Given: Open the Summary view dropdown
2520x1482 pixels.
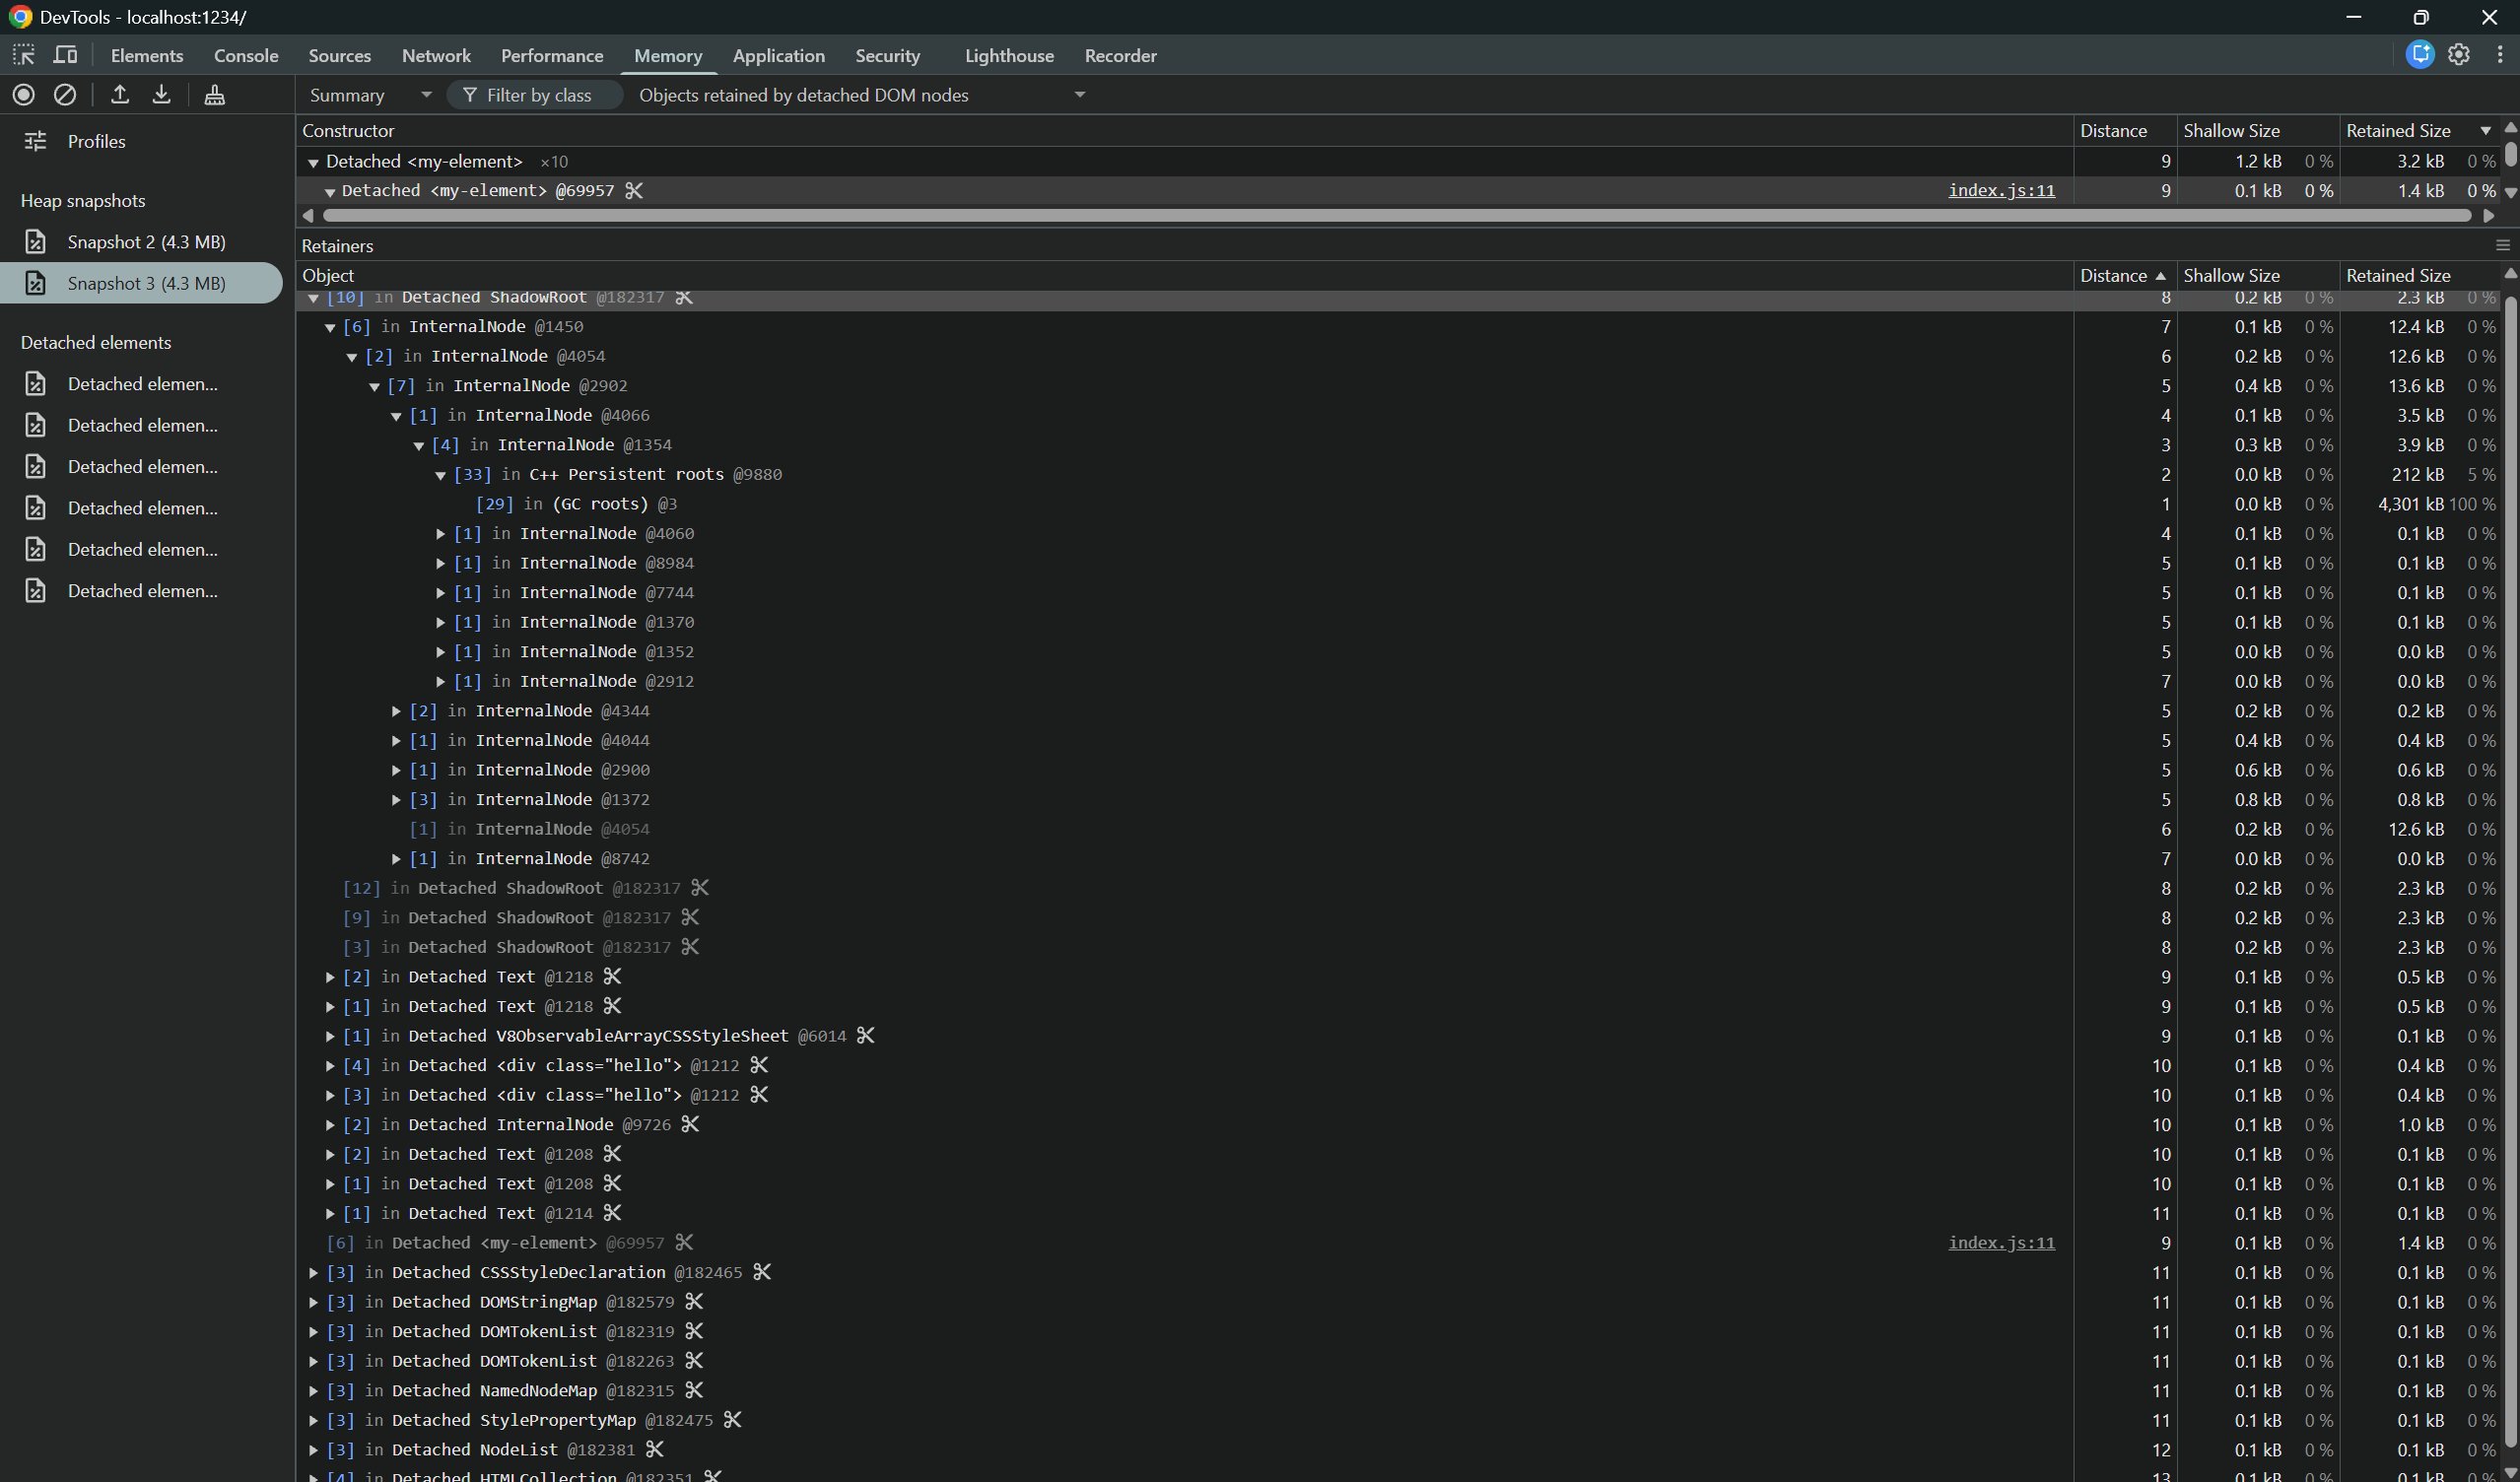Looking at the screenshot, I should click(x=370, y=95).
